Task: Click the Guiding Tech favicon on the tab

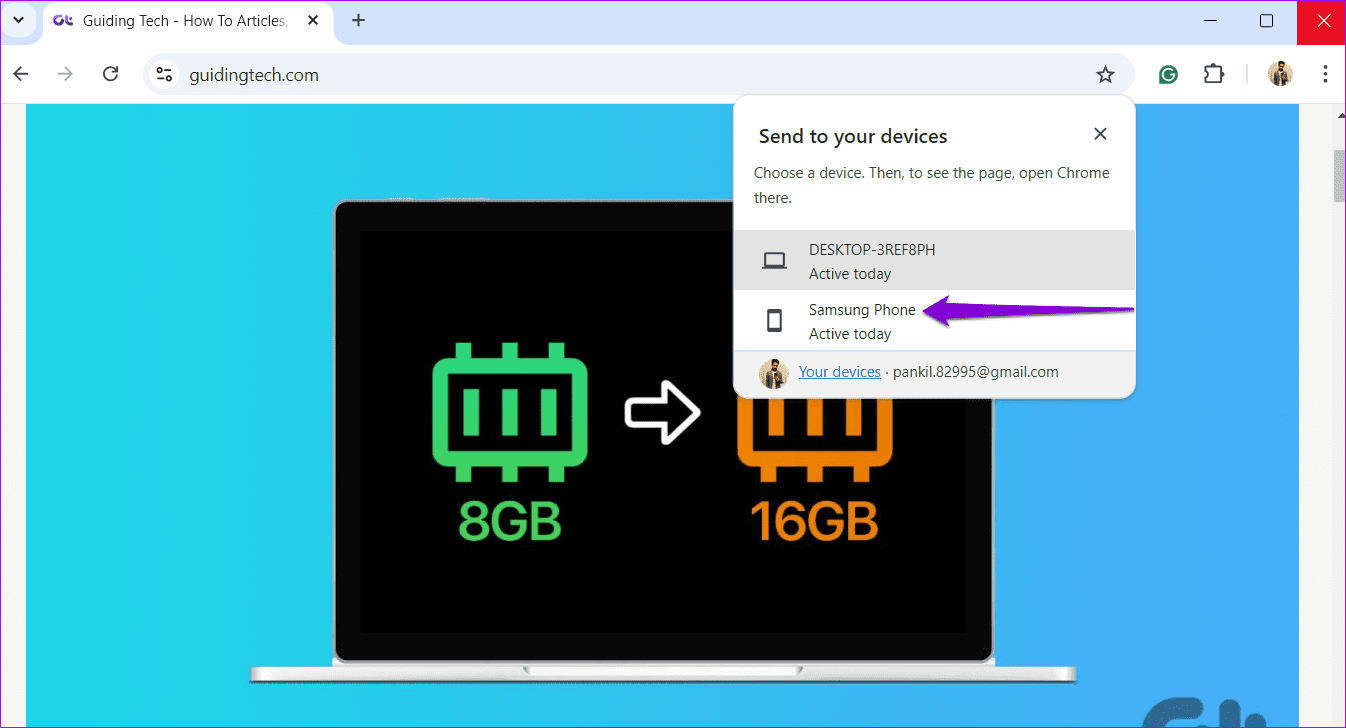Action: pos(62,20)
